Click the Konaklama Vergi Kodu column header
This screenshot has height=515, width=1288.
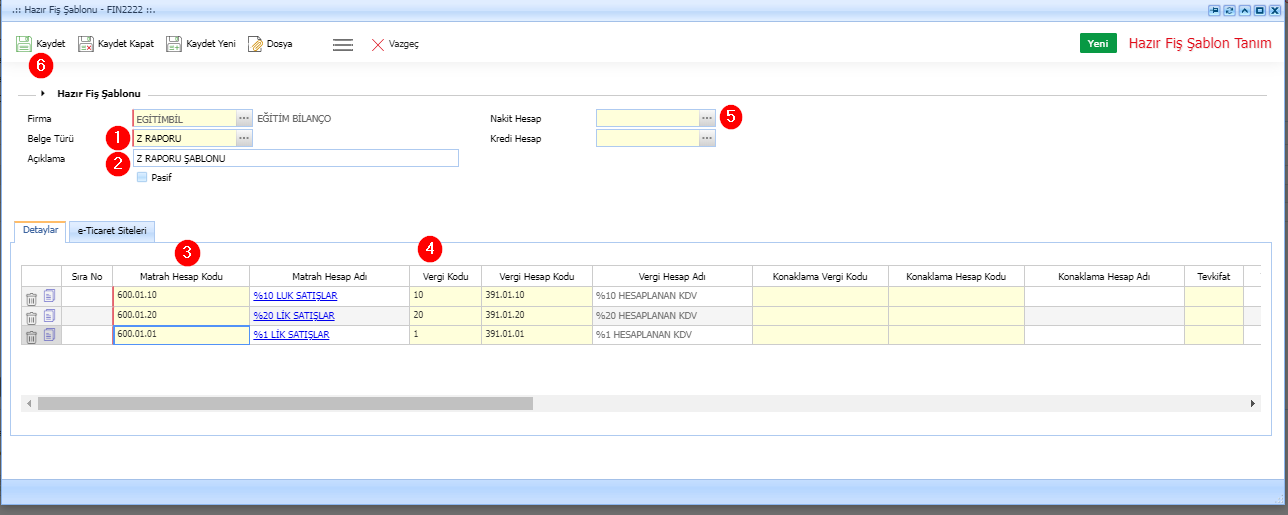pos(820,276)
